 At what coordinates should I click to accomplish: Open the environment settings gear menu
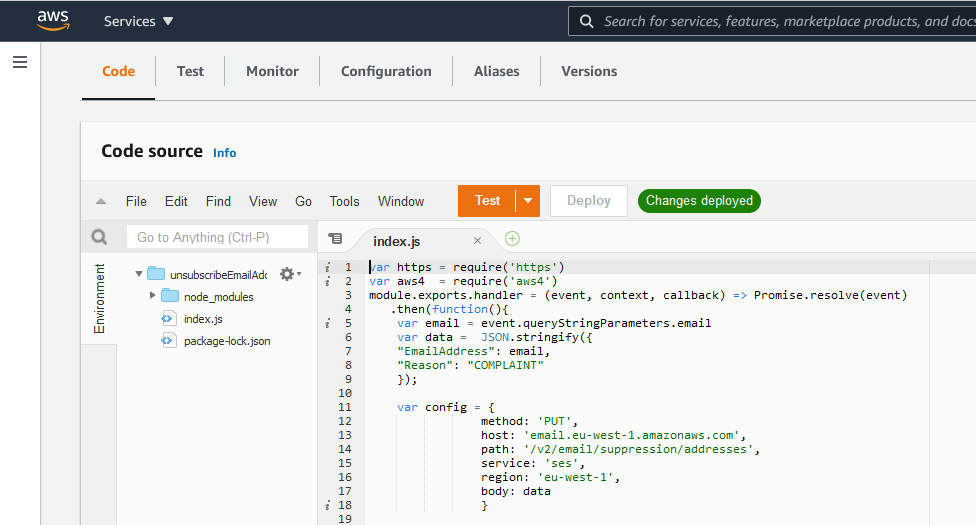290,274
